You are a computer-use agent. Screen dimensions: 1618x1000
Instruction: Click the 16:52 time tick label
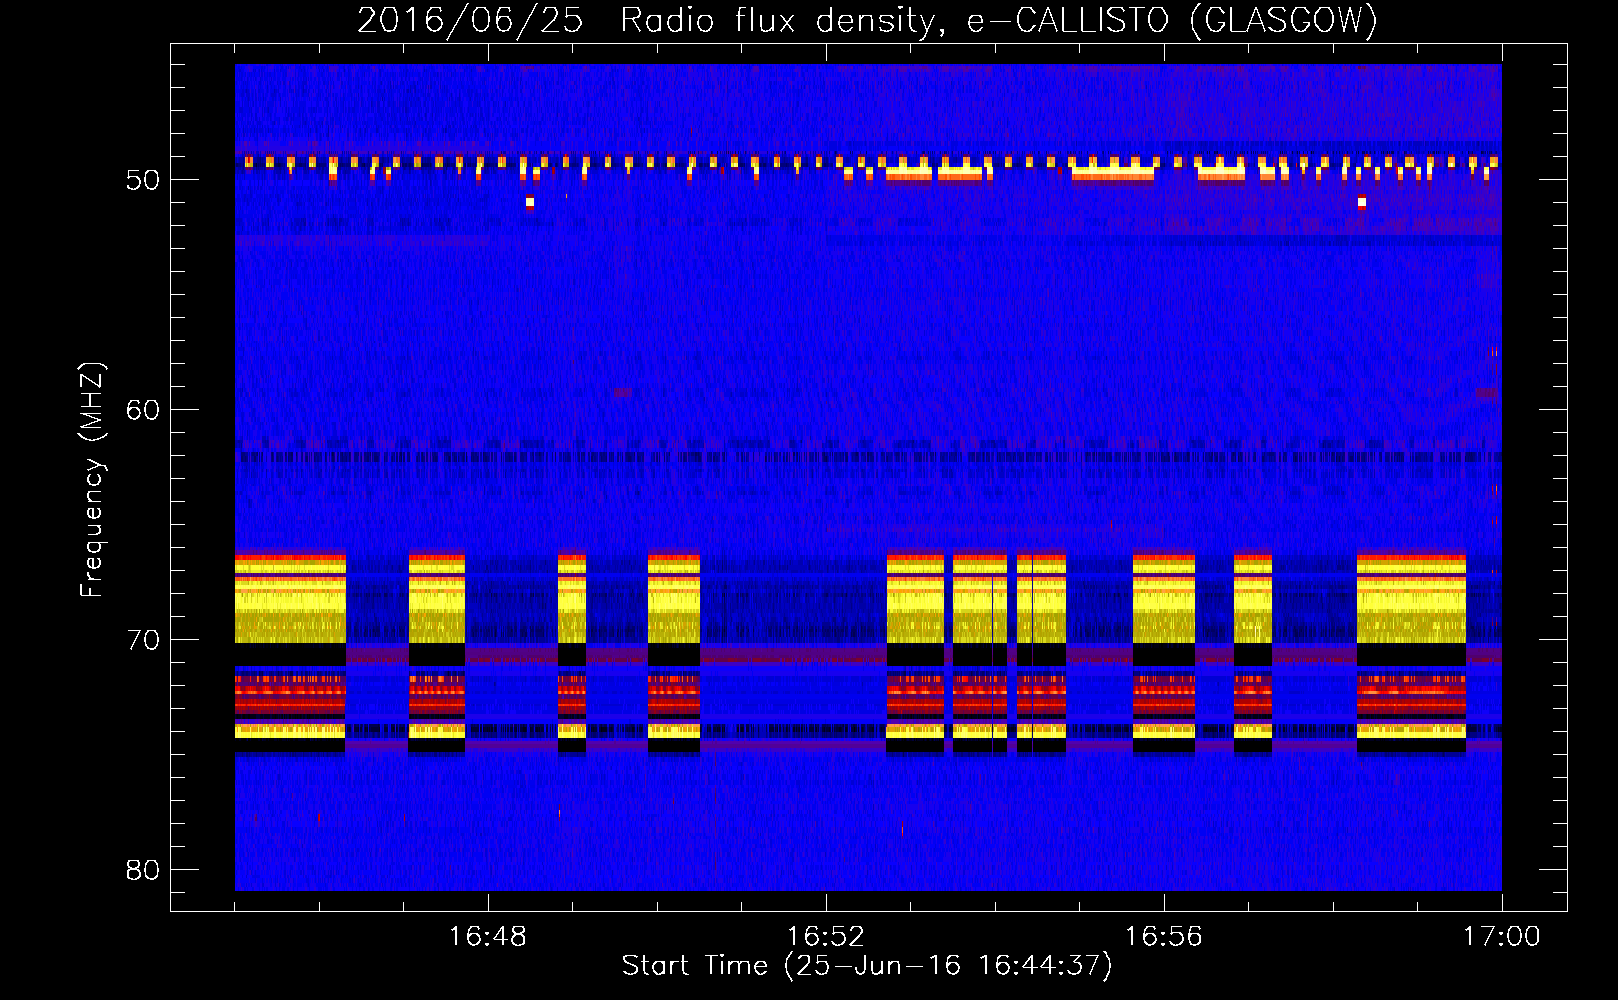(825, 937)
